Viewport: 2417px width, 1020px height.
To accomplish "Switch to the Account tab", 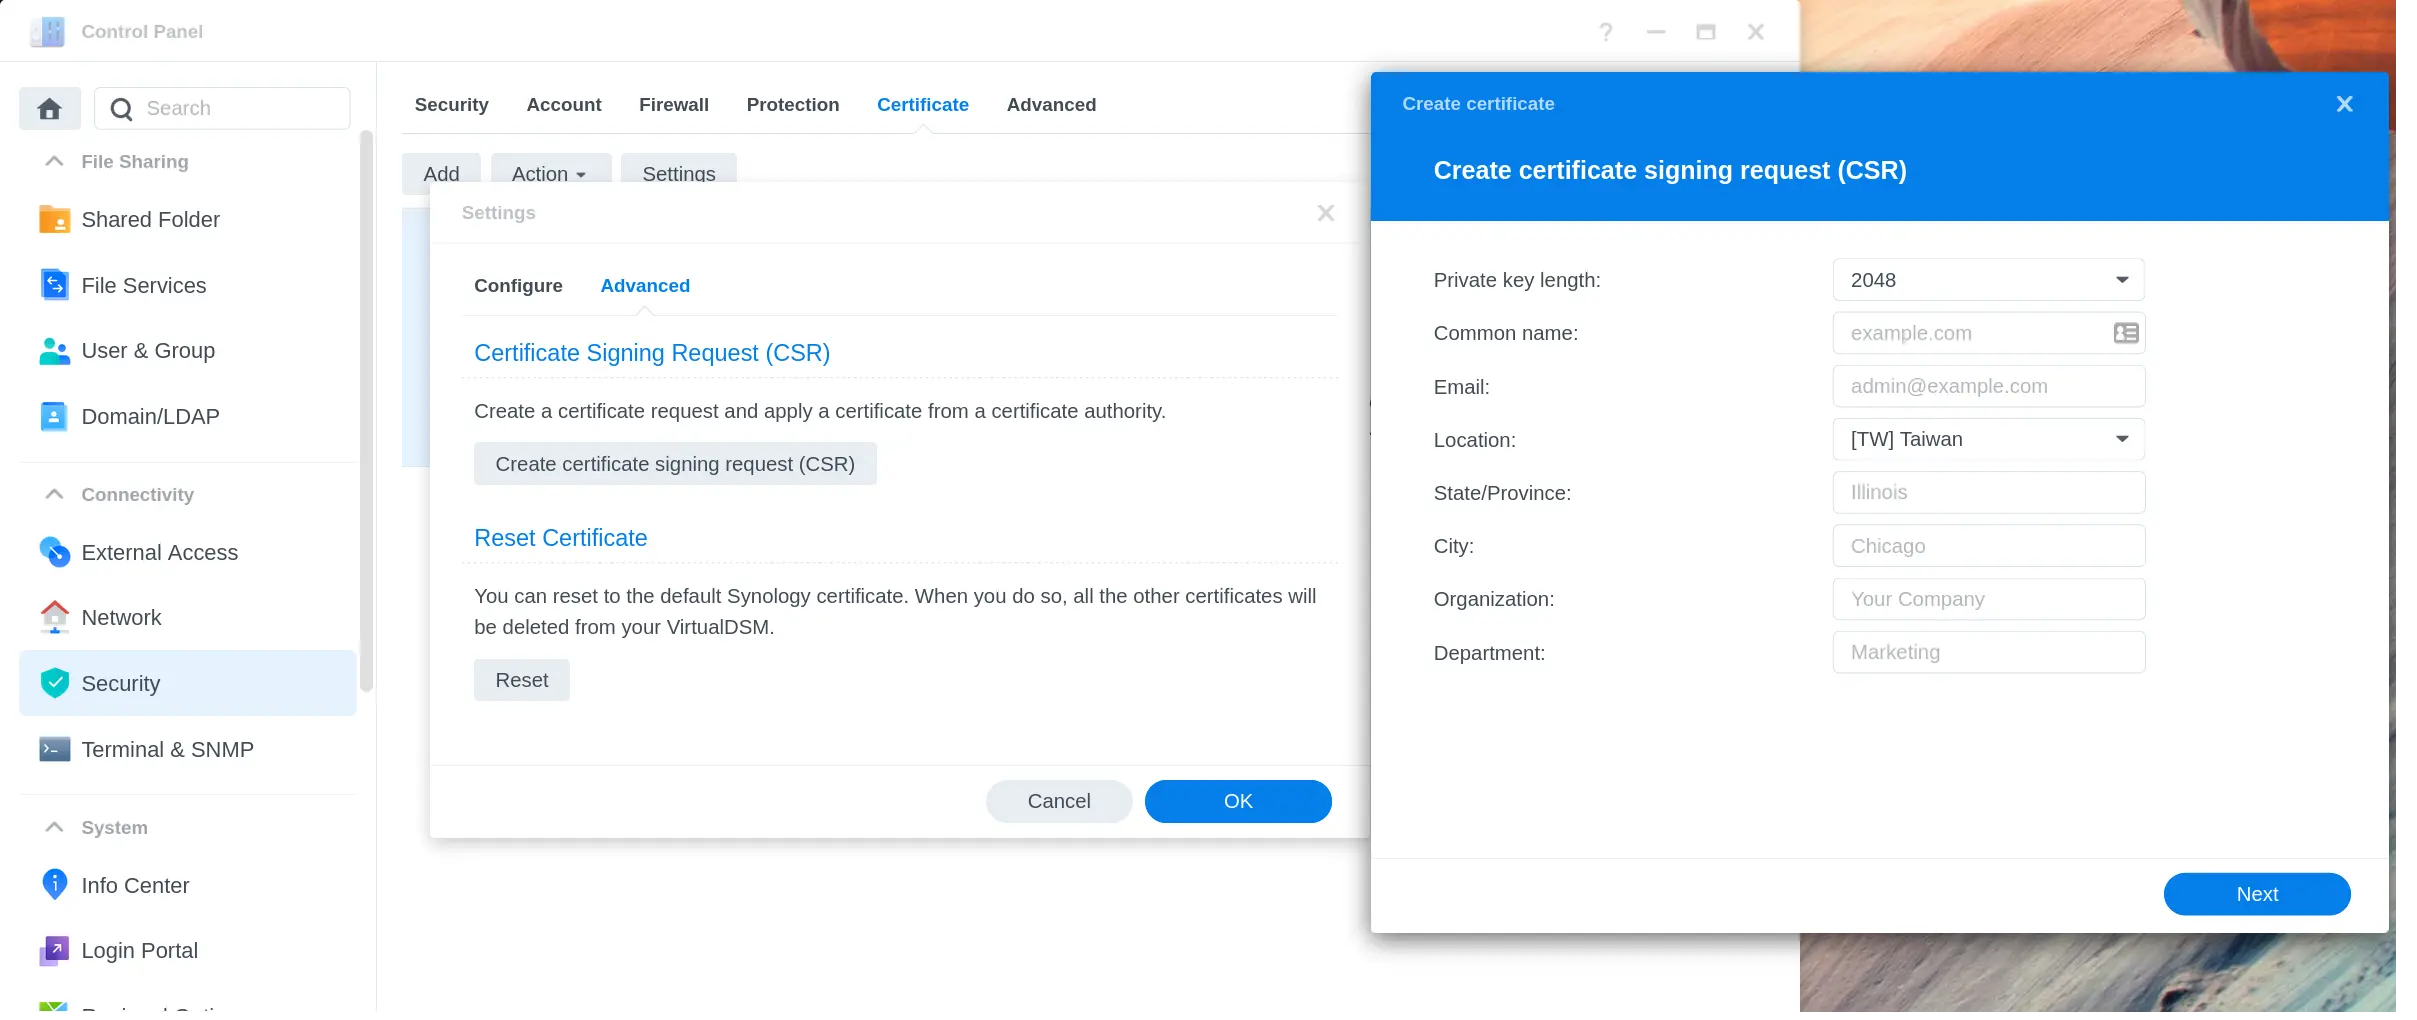I will pyautogui.click(x=564, y=104).
